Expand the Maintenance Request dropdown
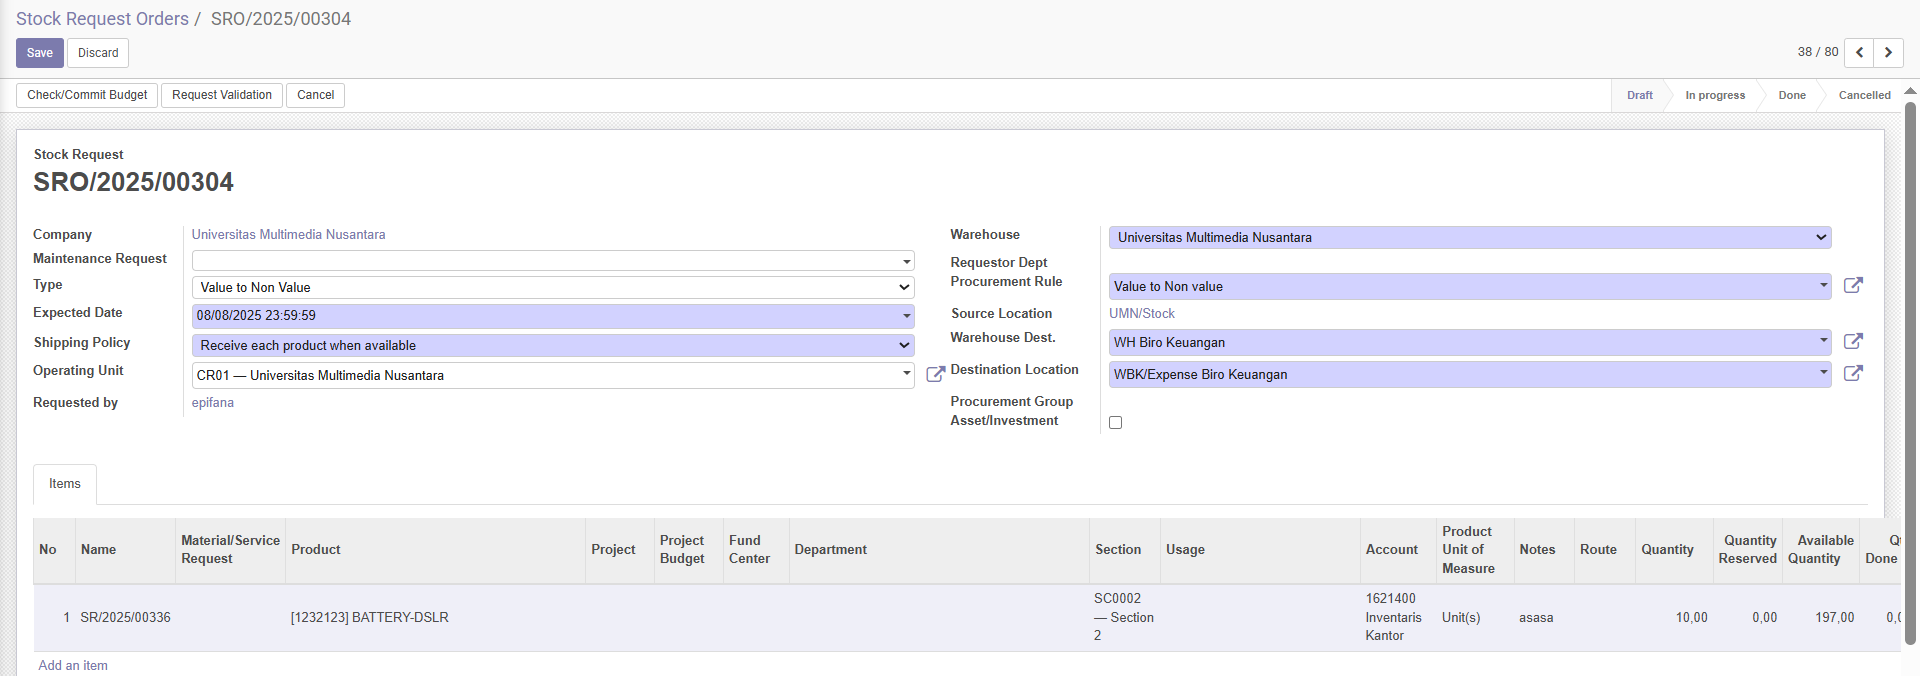Viewport: 1920px width, 676px height. click(x=906, y=261)
